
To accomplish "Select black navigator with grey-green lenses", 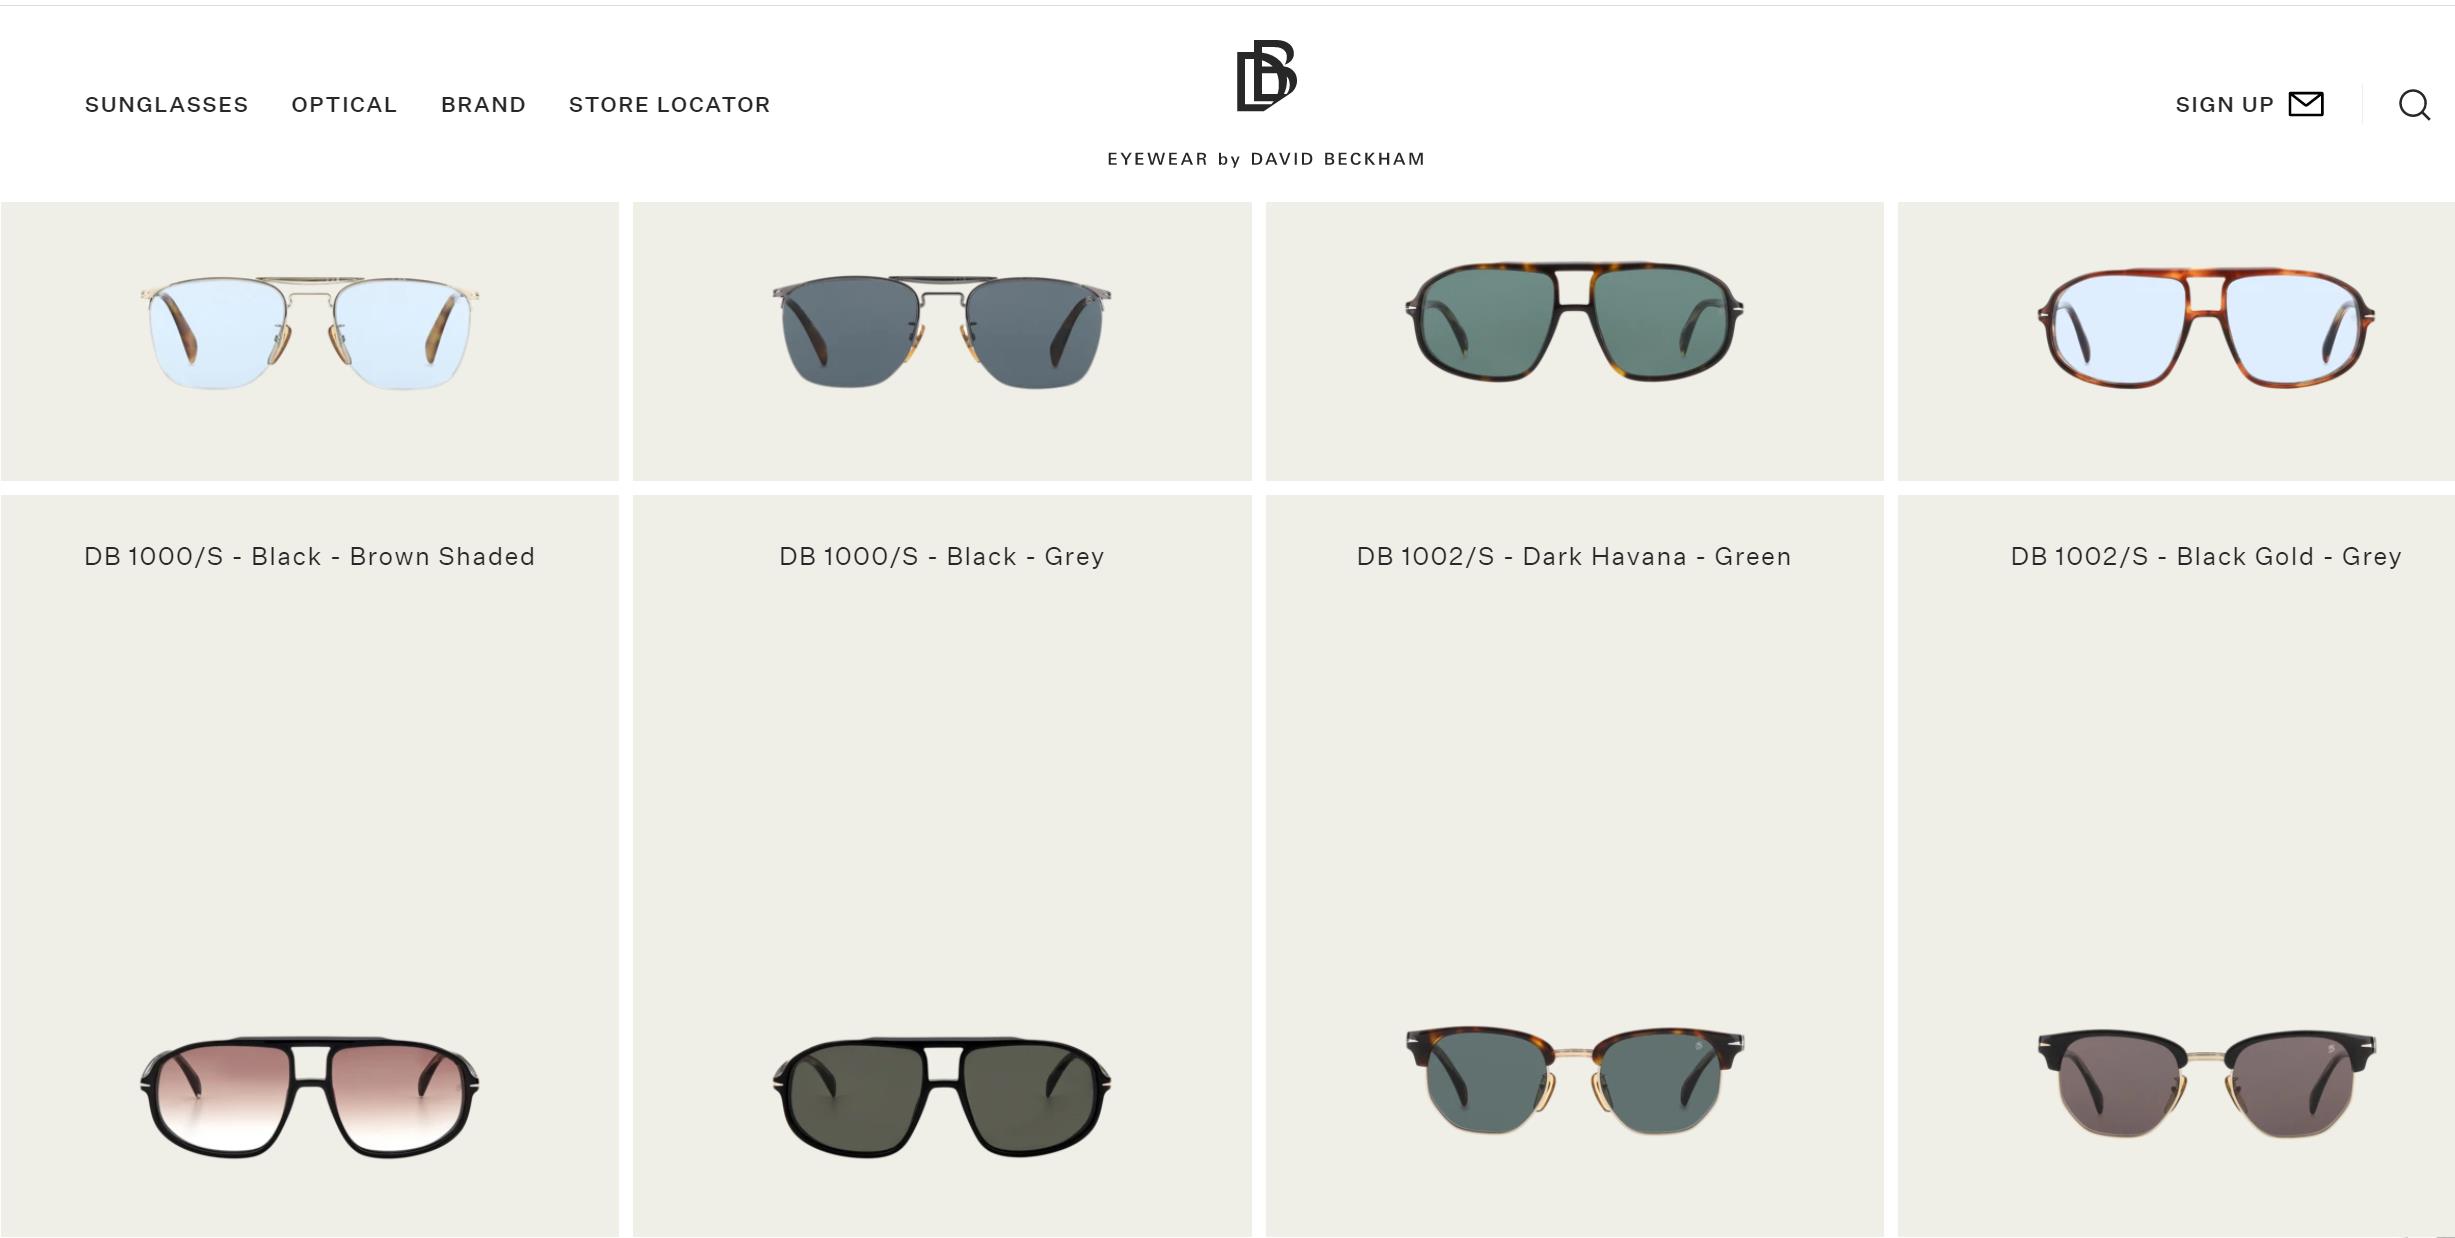I will click(x=942, y=1097).
